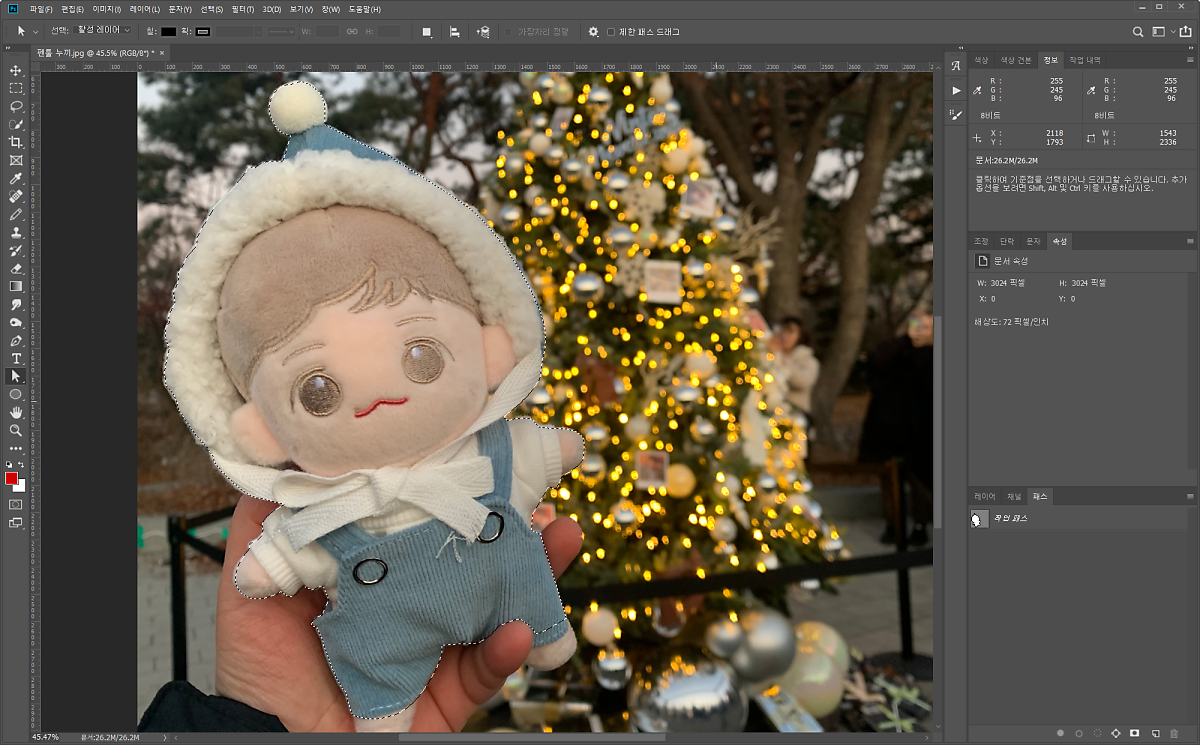
Task: Open the 필터(T) menu
Action: [x=242, y=9]
